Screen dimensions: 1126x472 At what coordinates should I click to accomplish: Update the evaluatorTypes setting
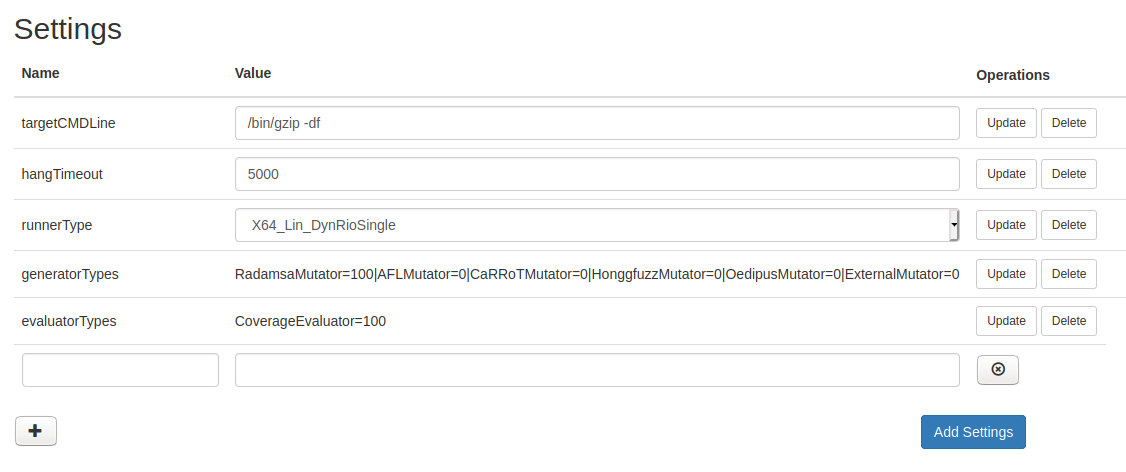(1006, 321)
